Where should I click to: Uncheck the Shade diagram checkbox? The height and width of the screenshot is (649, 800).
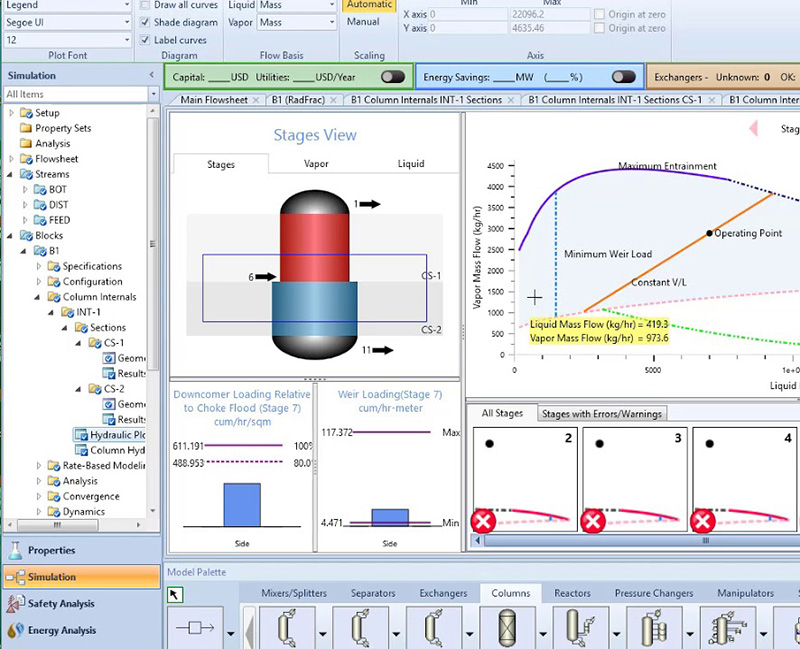(145, 23)
